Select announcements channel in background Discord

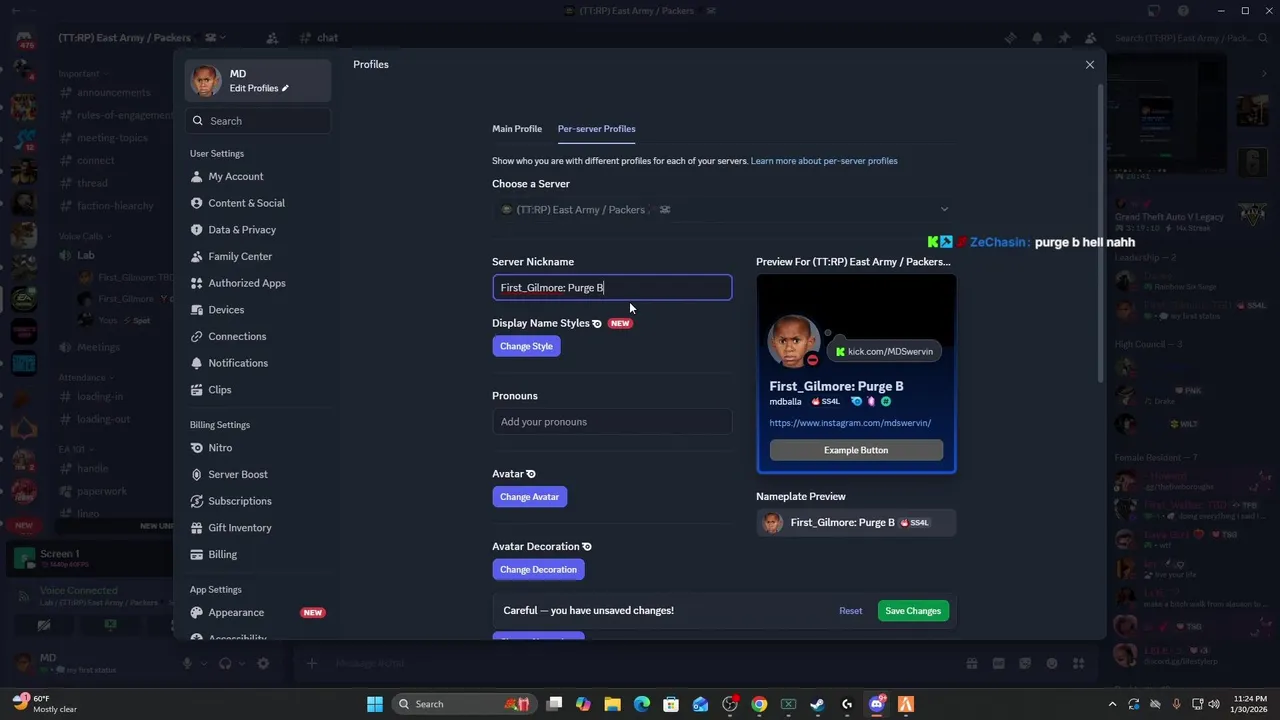(113, 92)
